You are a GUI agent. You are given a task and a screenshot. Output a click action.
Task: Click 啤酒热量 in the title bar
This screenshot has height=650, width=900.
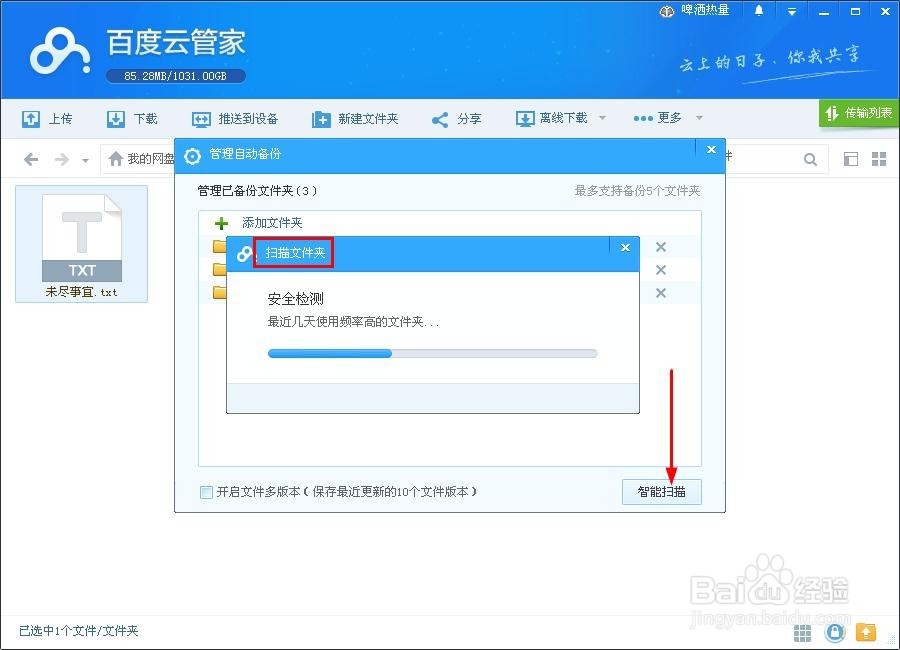click(703, 11)
